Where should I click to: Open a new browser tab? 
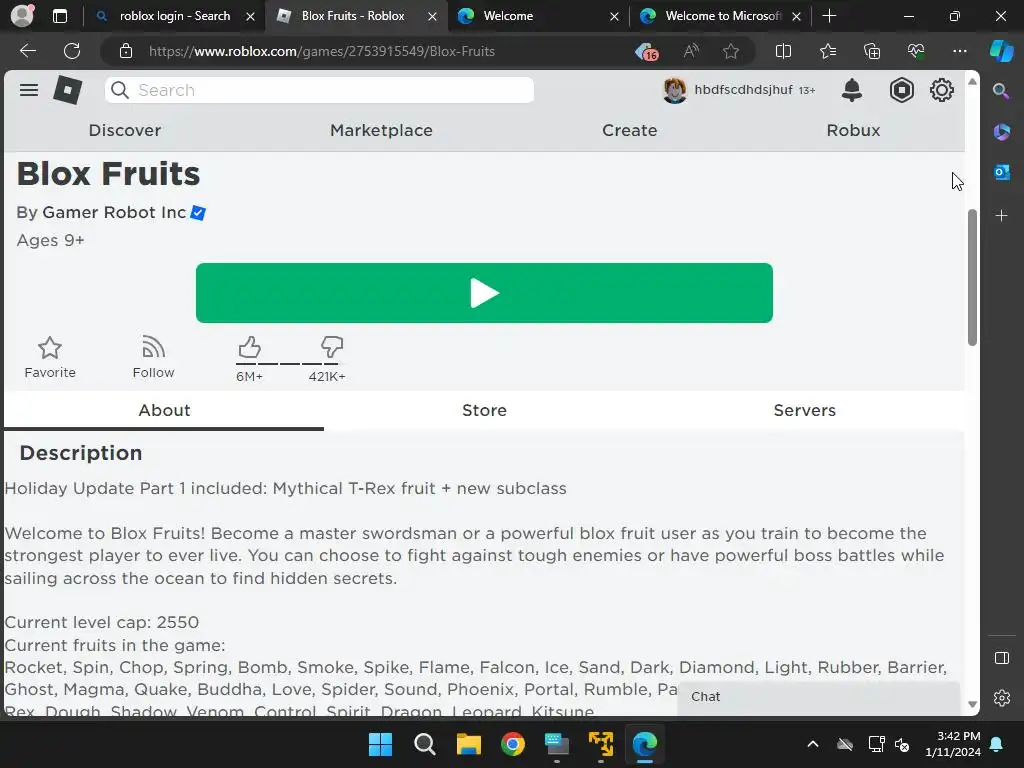click(x=829, y=16)
